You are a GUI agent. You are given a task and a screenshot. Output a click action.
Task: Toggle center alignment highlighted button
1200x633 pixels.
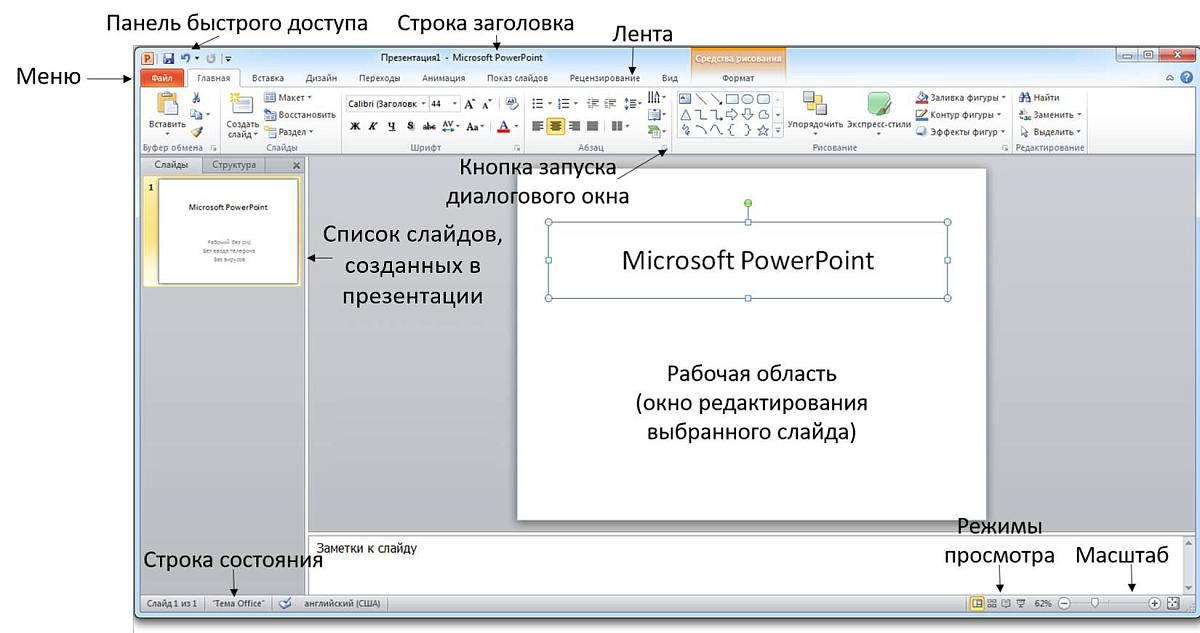click(556, 126)
